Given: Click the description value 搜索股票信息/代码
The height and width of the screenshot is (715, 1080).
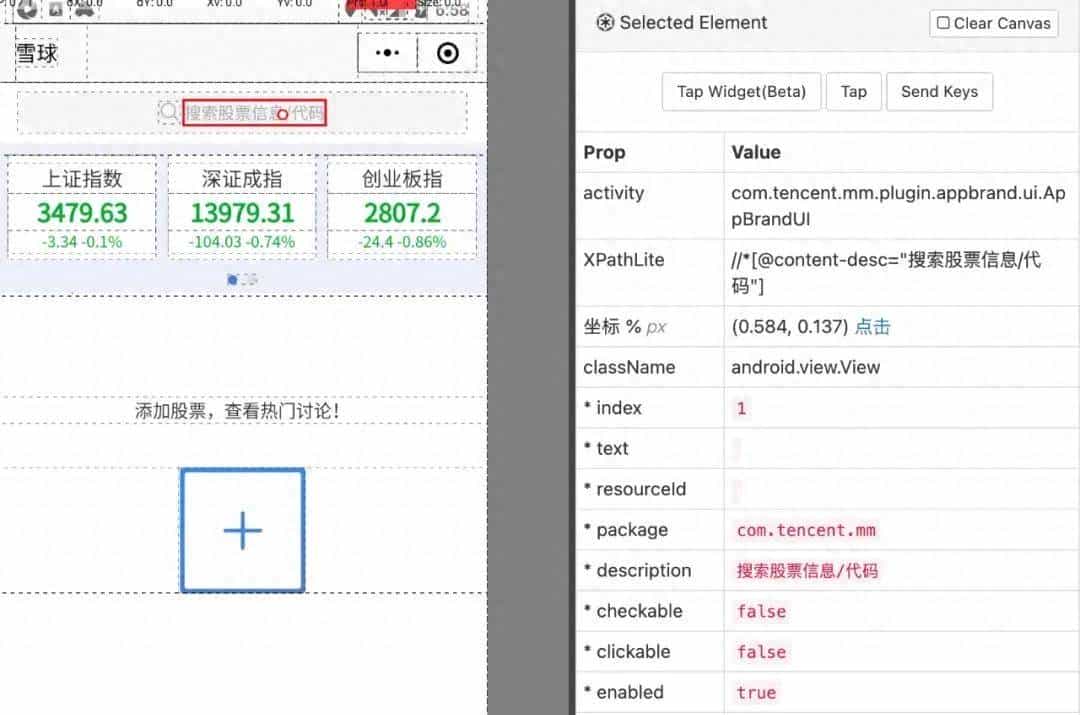Looking at the screenshot, I should click(807, 570).
